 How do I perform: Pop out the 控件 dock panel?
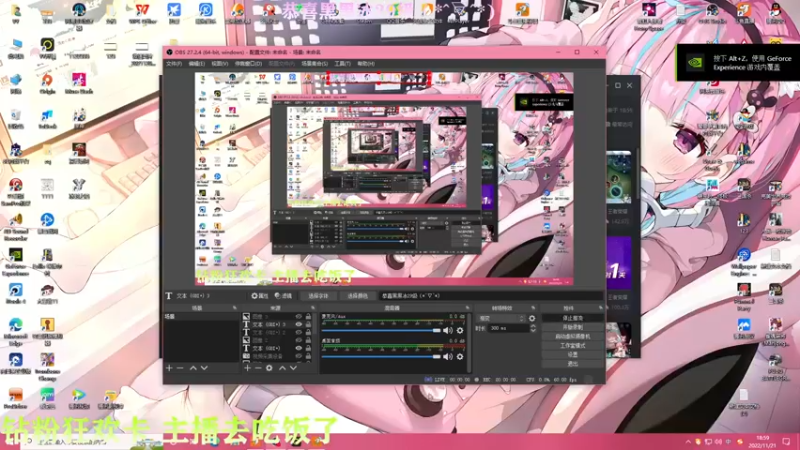(601, 308)
